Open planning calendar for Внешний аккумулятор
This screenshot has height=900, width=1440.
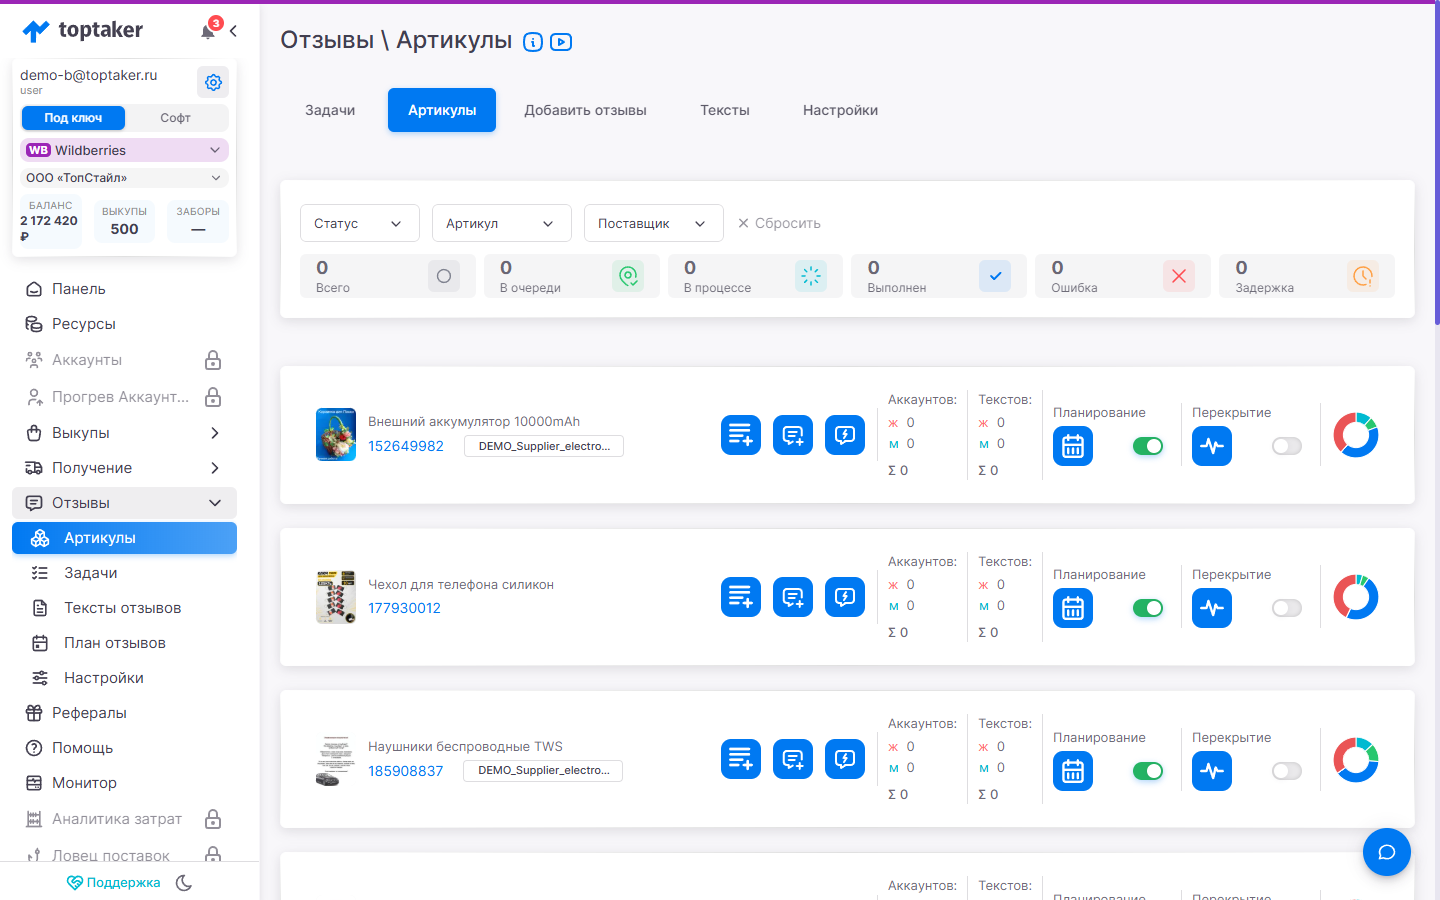click(x=1073, y=446)
